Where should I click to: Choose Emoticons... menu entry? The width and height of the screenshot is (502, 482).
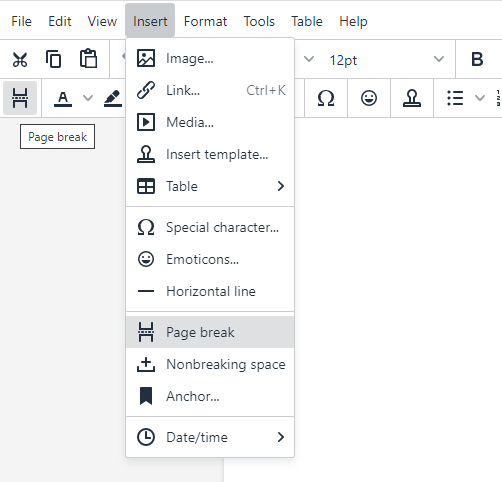(210, 259)
